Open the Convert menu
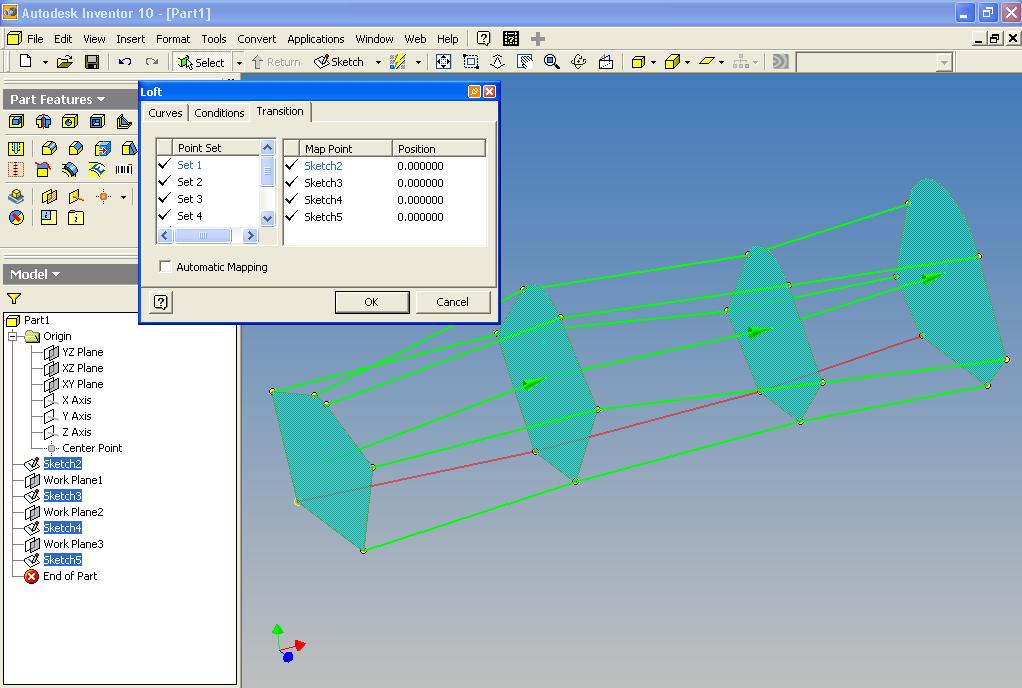The image size is (1022, 688). click(257, 39)
